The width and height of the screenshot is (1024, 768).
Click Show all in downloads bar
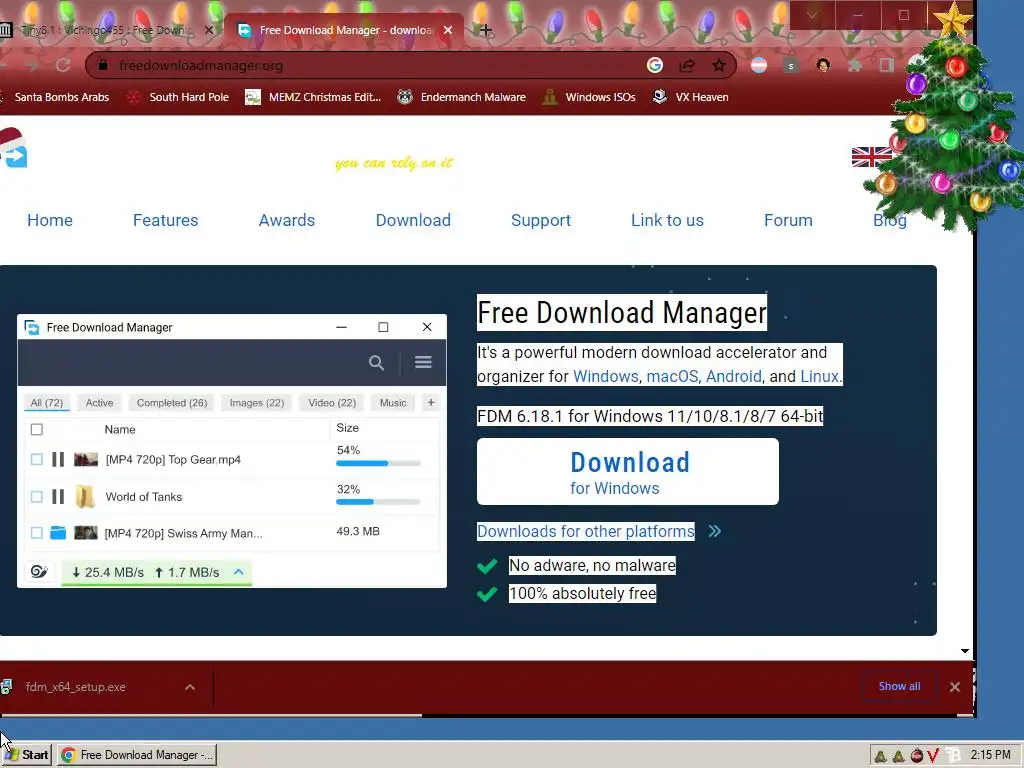point(899,686)
